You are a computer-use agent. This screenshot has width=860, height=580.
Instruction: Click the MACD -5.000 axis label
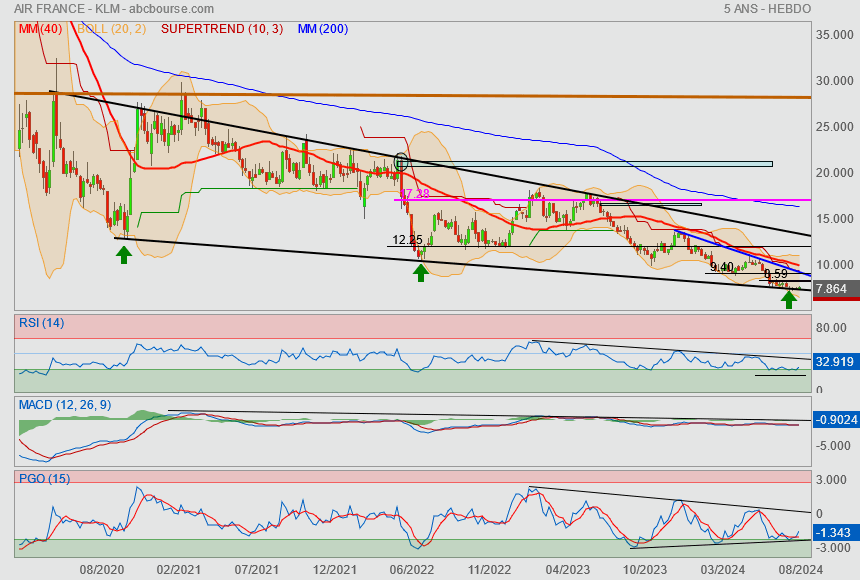(833, 446)
